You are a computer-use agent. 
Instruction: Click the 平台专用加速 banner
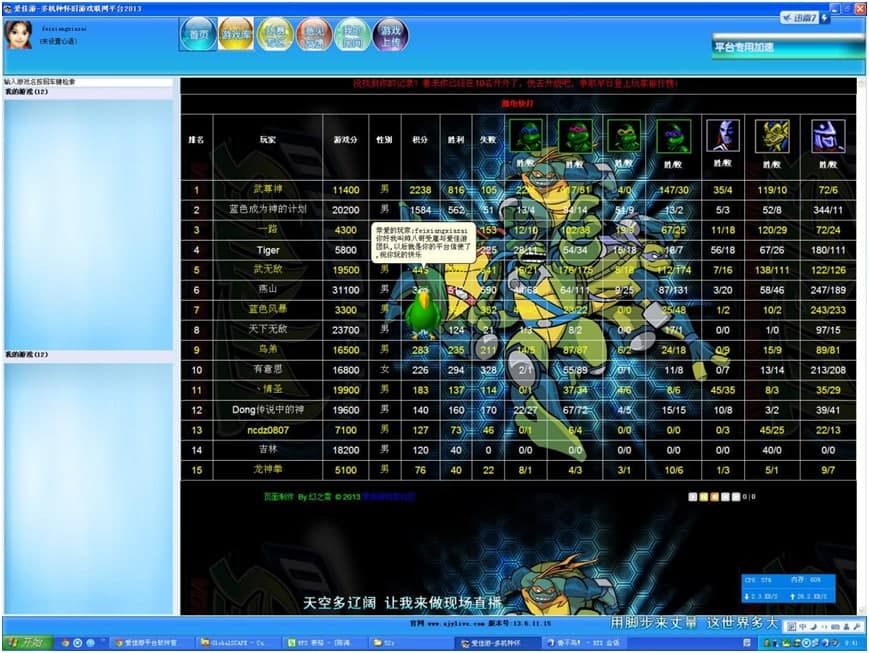tap(787, 47)
